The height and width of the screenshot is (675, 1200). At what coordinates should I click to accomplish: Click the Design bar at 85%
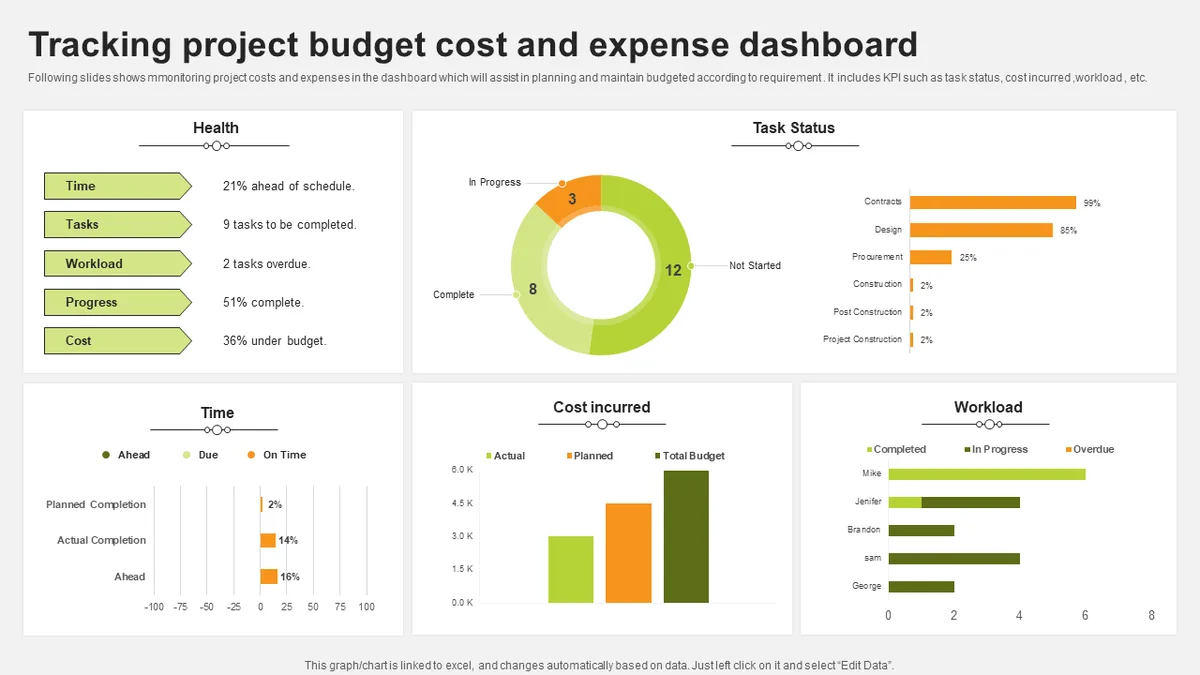click(x=982, y=230)
